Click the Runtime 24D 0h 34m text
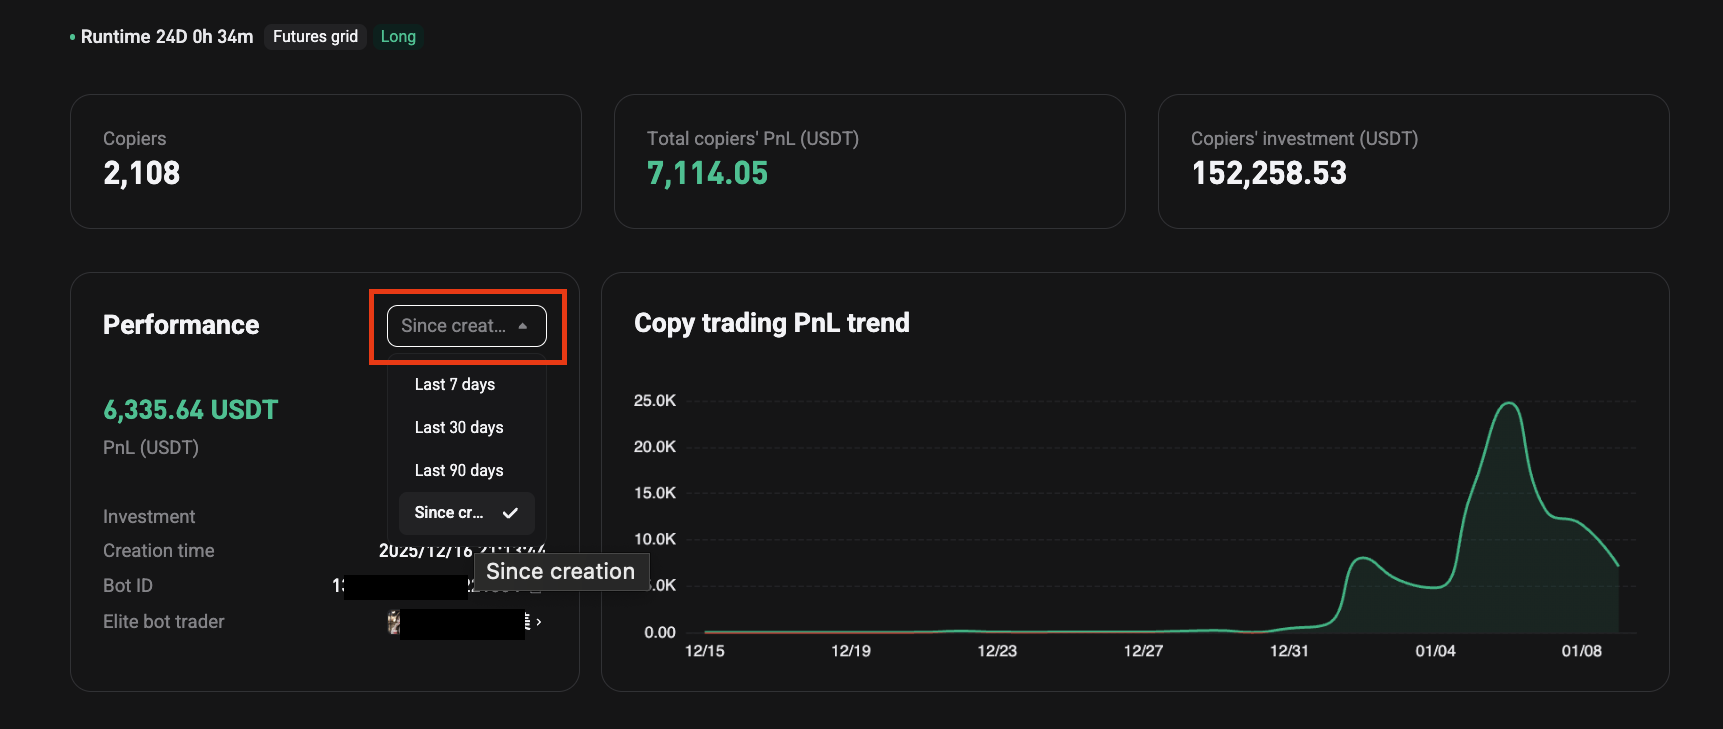 tap(167, 37)
